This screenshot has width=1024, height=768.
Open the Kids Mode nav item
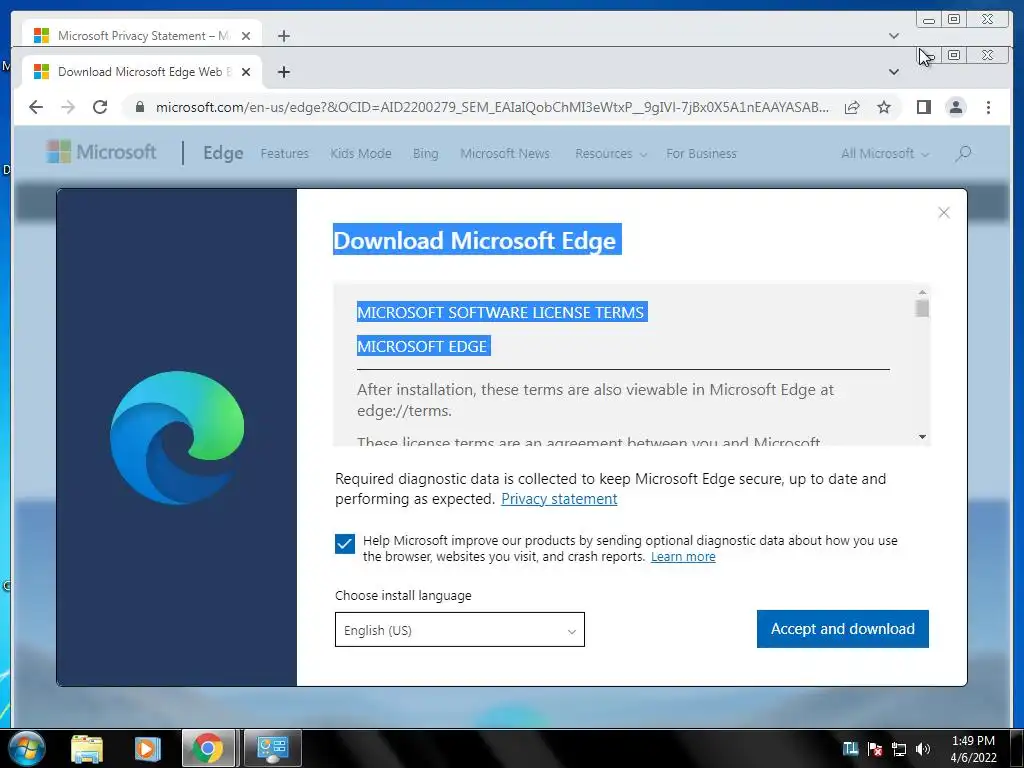(360, 153)
